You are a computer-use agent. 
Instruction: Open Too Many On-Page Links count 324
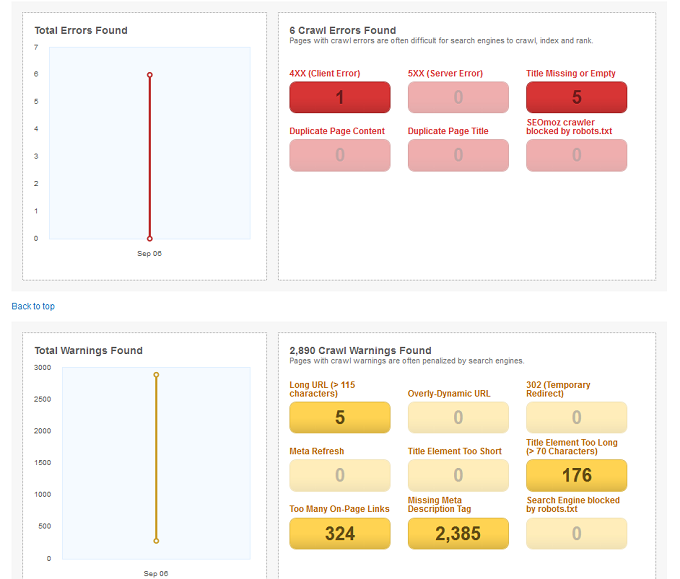pos(340,533)
